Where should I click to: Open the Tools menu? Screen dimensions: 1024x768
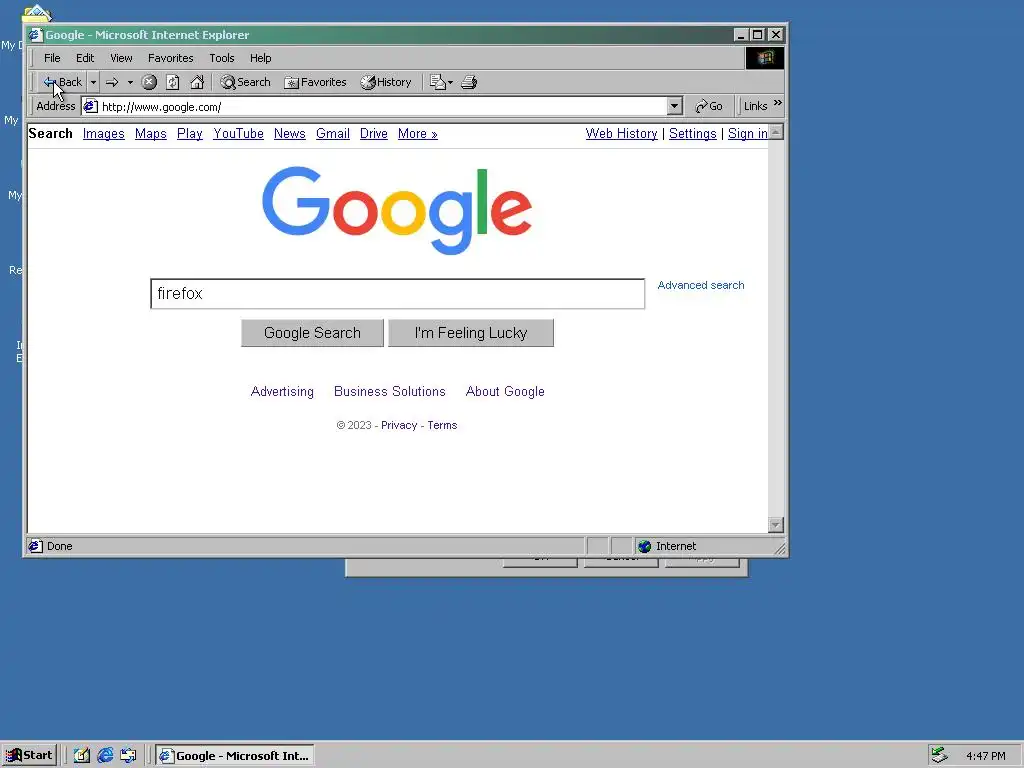coord(221,58)
